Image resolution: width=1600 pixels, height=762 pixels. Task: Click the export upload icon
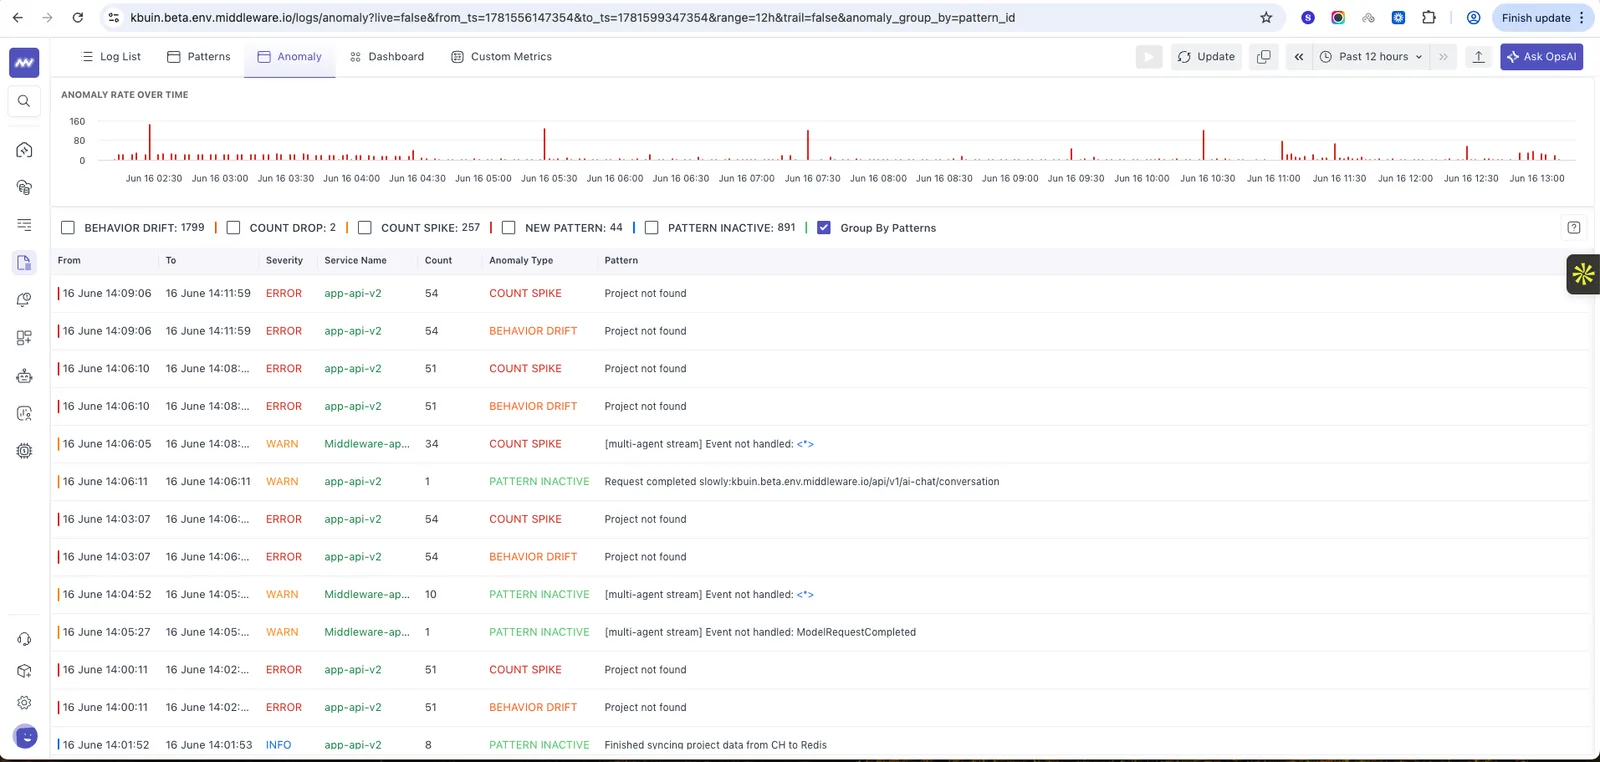point(1479,57)
